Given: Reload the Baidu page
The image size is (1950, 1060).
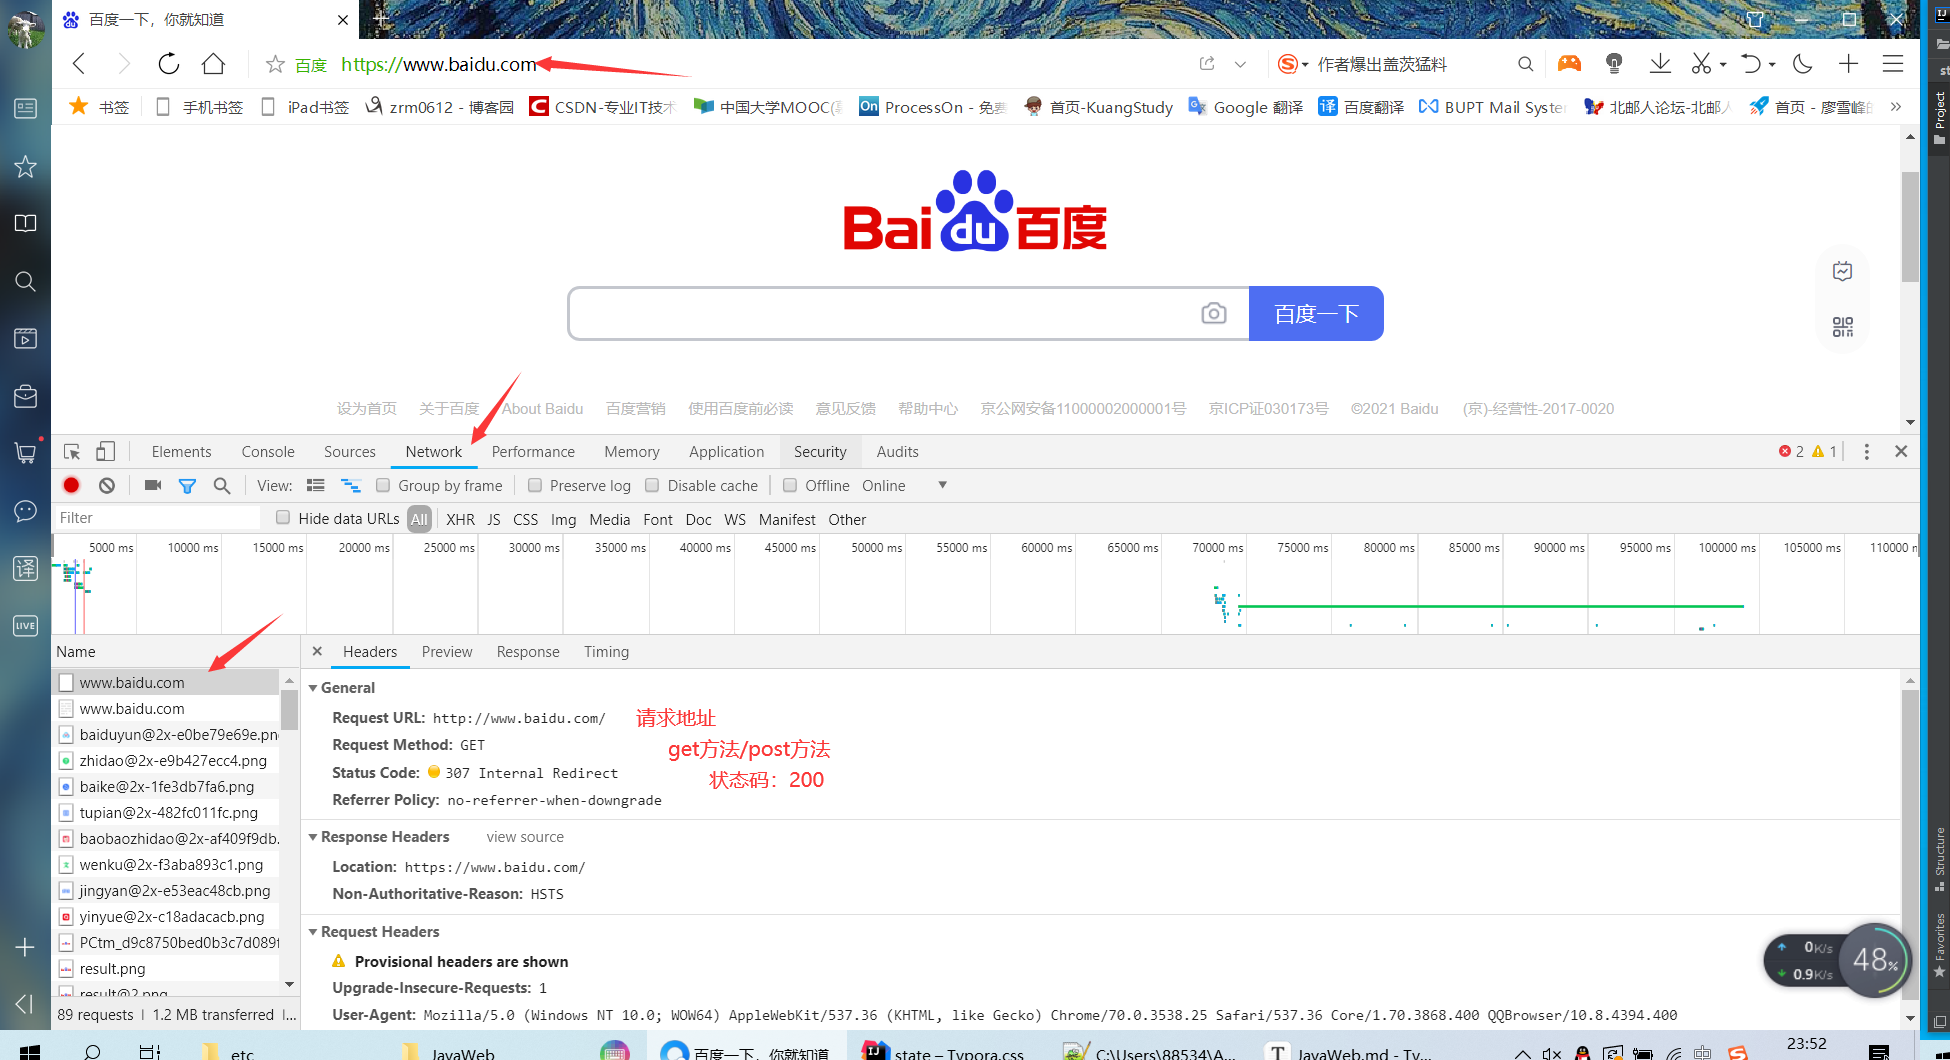Looking at the screenshot, I should pyautogui.click(x=169, y=64).
